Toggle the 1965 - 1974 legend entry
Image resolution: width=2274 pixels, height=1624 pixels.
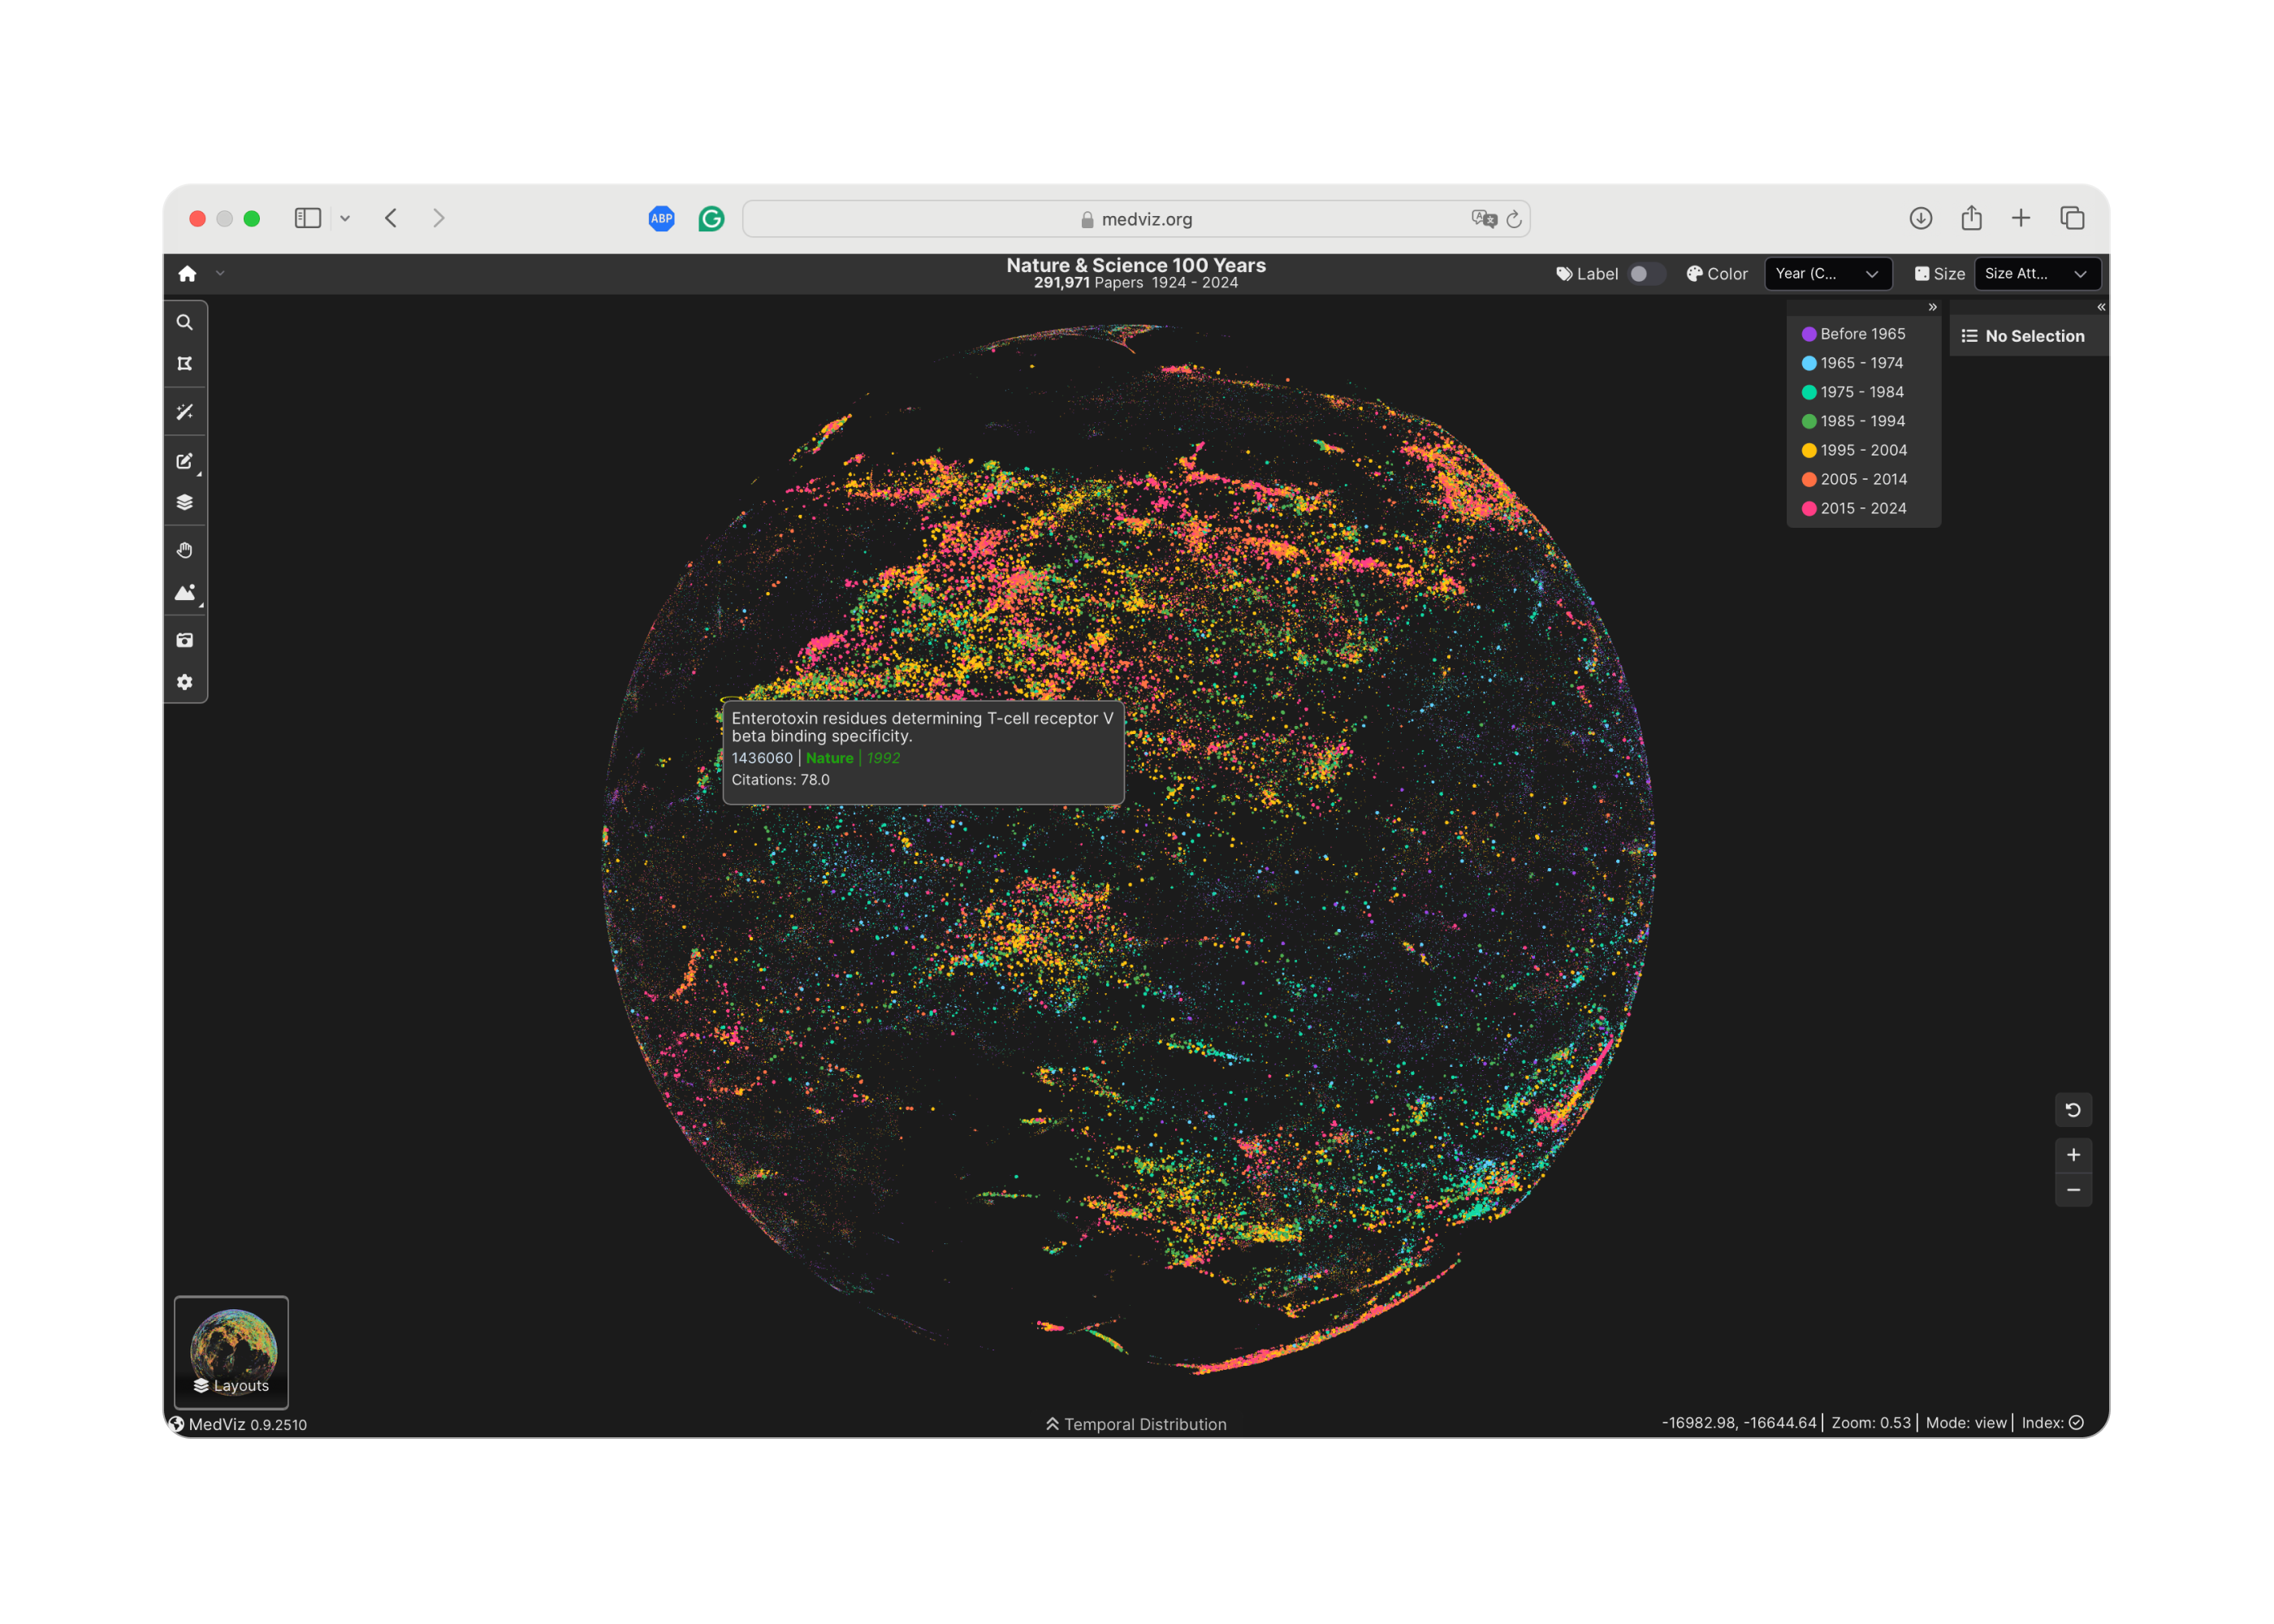(1852, 363)
